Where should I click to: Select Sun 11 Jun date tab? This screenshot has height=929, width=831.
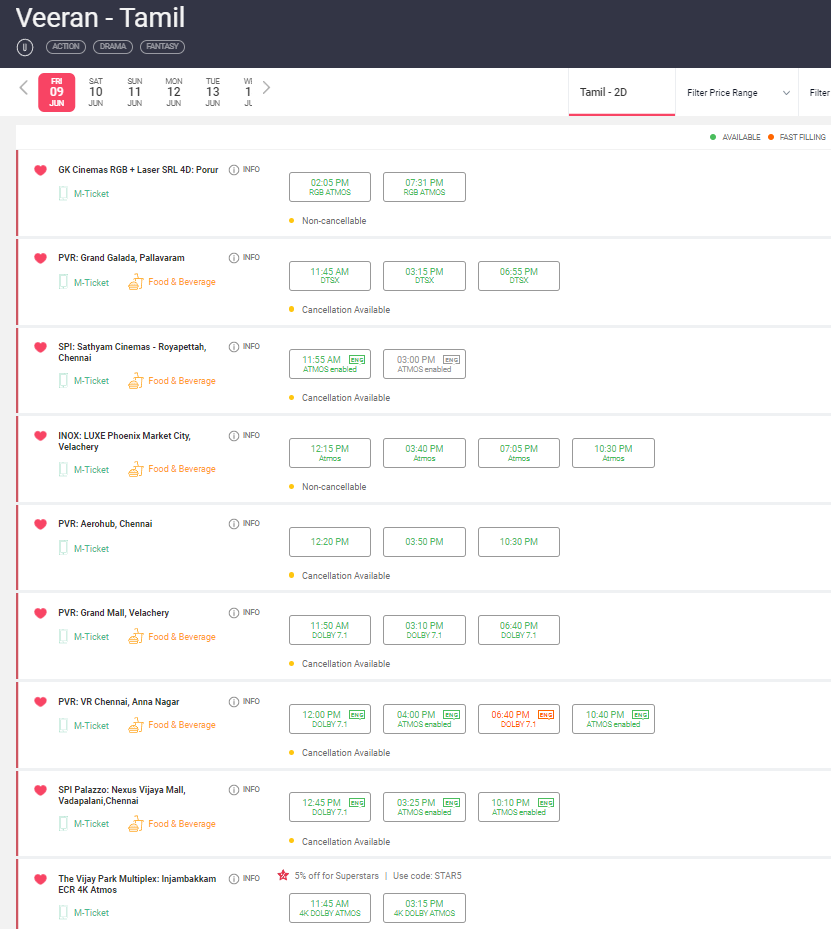click(x=135, y=92)
